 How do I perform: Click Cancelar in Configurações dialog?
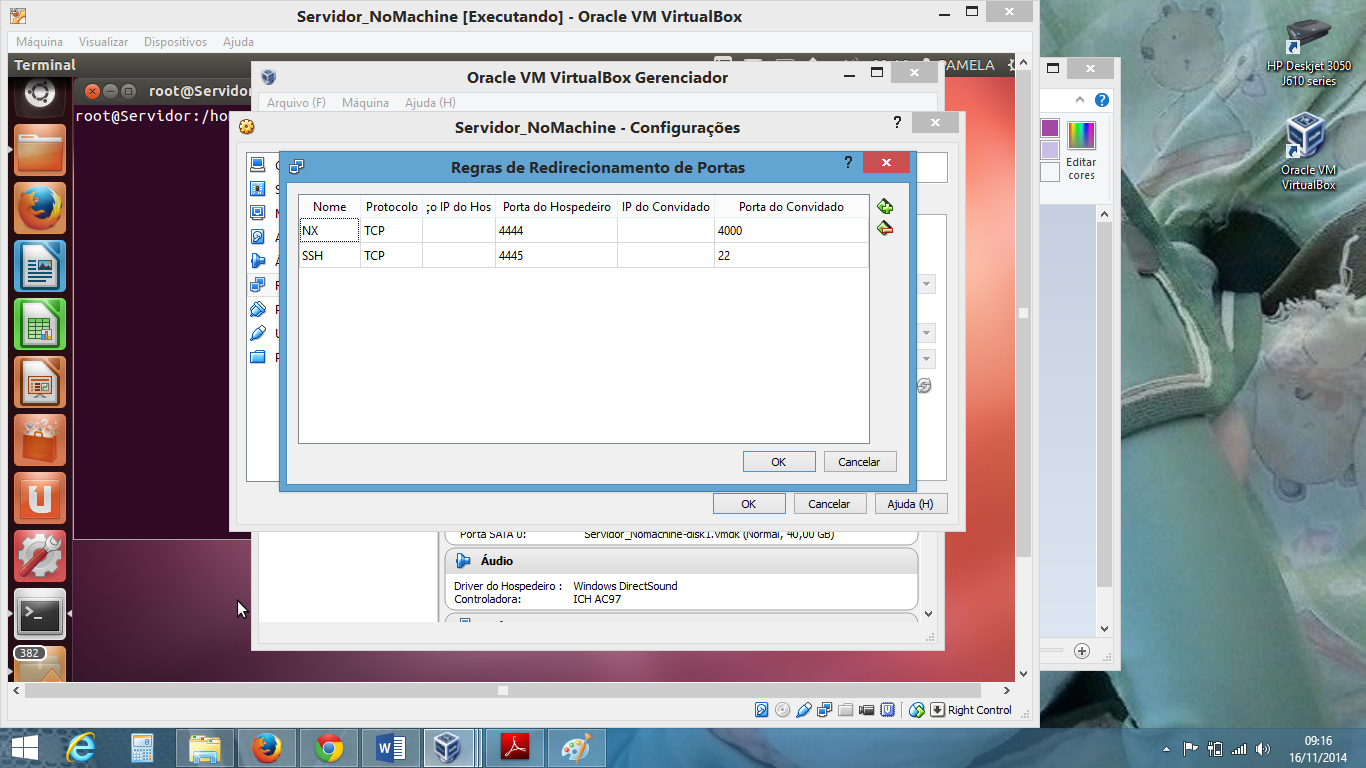click(x=829, y=504)
